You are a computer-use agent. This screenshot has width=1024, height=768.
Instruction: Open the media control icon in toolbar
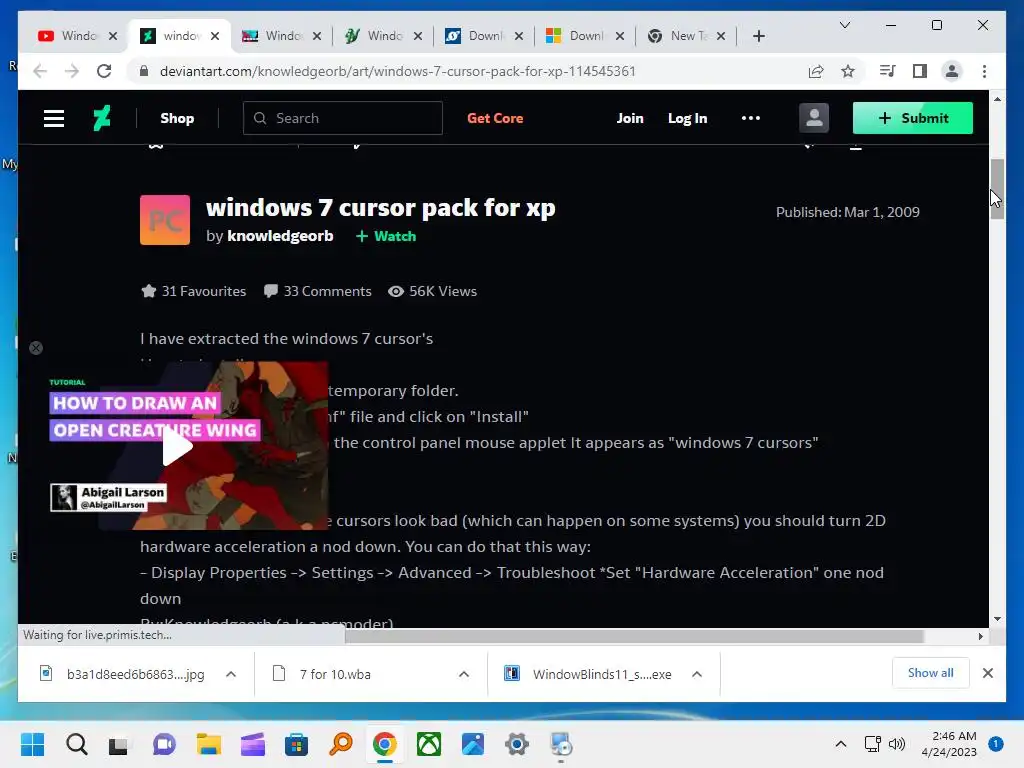coord(887,71)
